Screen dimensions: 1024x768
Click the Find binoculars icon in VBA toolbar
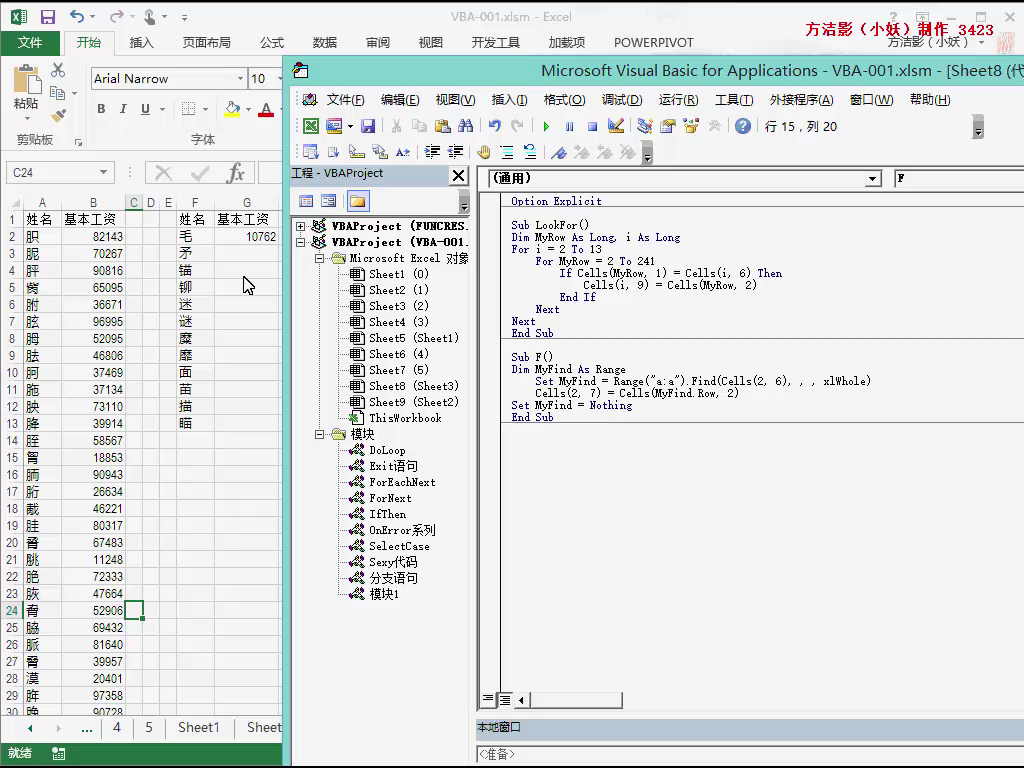pyautogui.click(x=466, y=126)
